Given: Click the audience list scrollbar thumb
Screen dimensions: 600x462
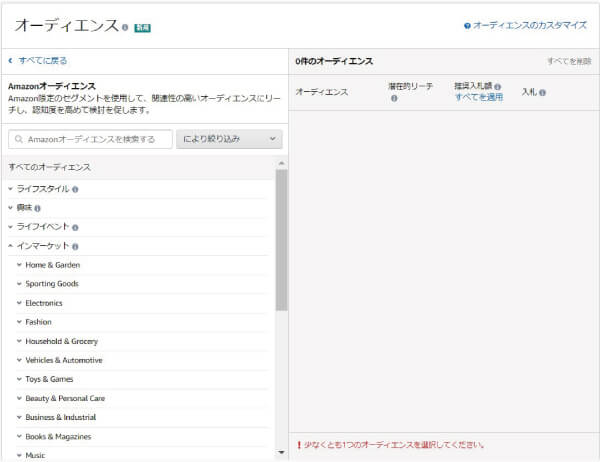Looking at the screenshot, I should [x=282, y=240].
